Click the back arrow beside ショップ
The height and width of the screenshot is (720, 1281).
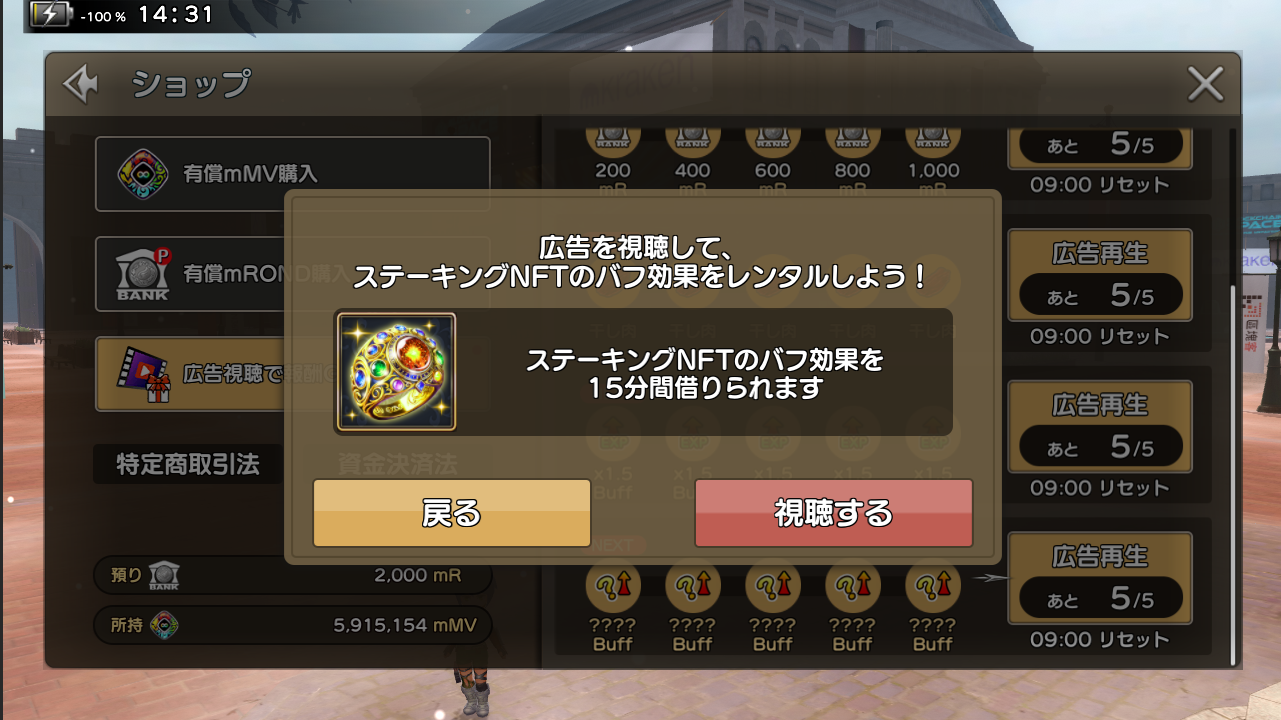tap(81, 85)
